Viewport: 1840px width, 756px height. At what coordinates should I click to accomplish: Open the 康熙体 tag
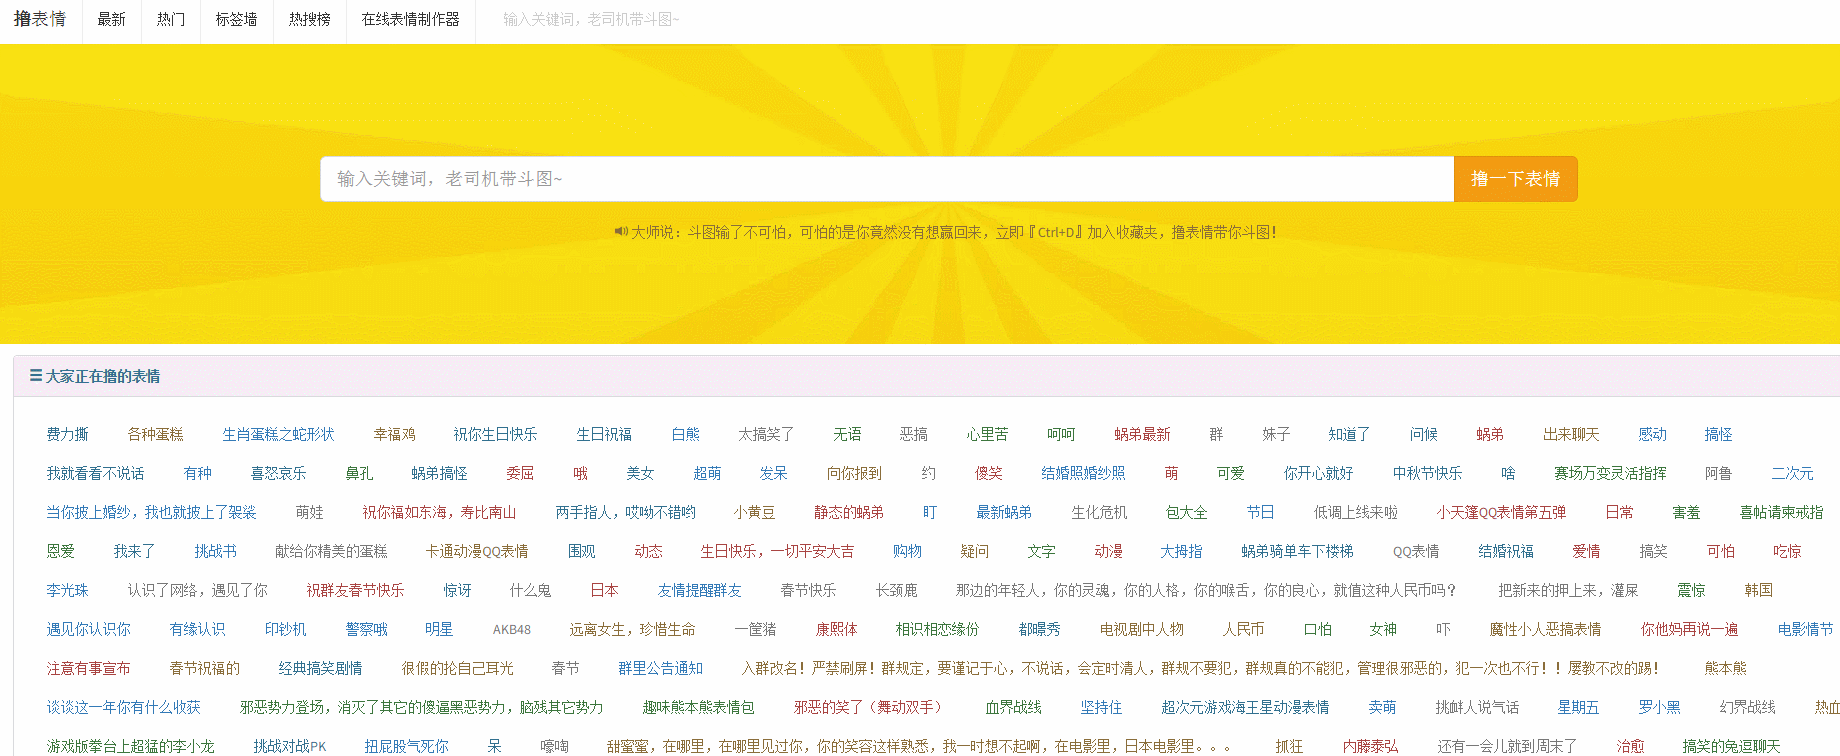pos(836,629)
